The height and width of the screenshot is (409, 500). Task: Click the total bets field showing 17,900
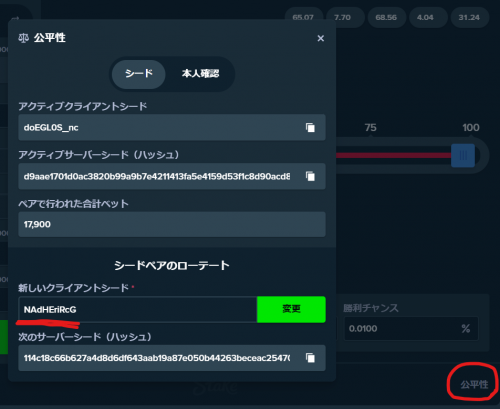pyautogui.click(x=172, y=224)
